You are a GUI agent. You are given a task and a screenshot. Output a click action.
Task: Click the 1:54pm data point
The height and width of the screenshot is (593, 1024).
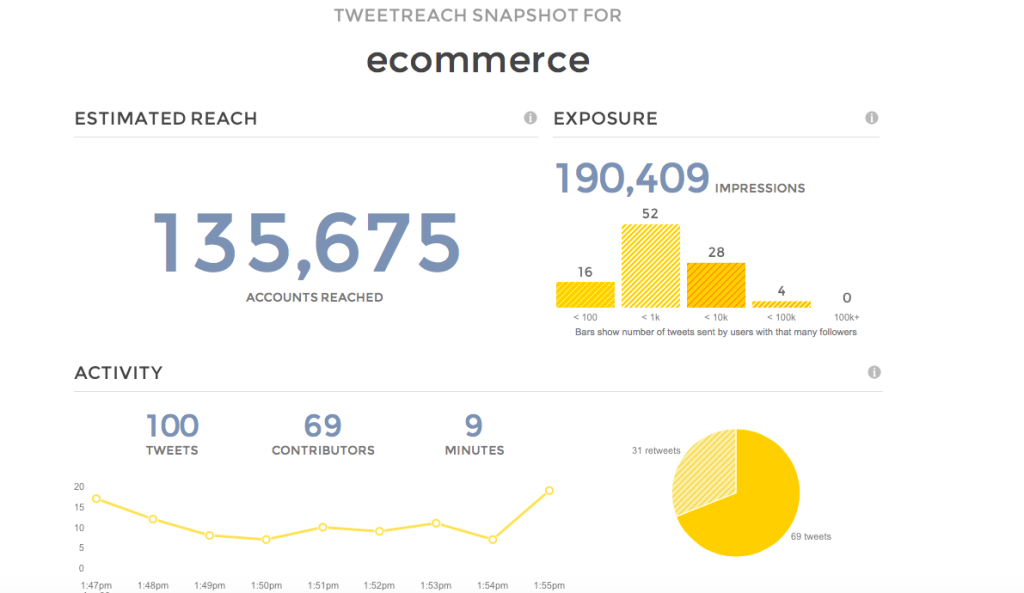[492, 539]
